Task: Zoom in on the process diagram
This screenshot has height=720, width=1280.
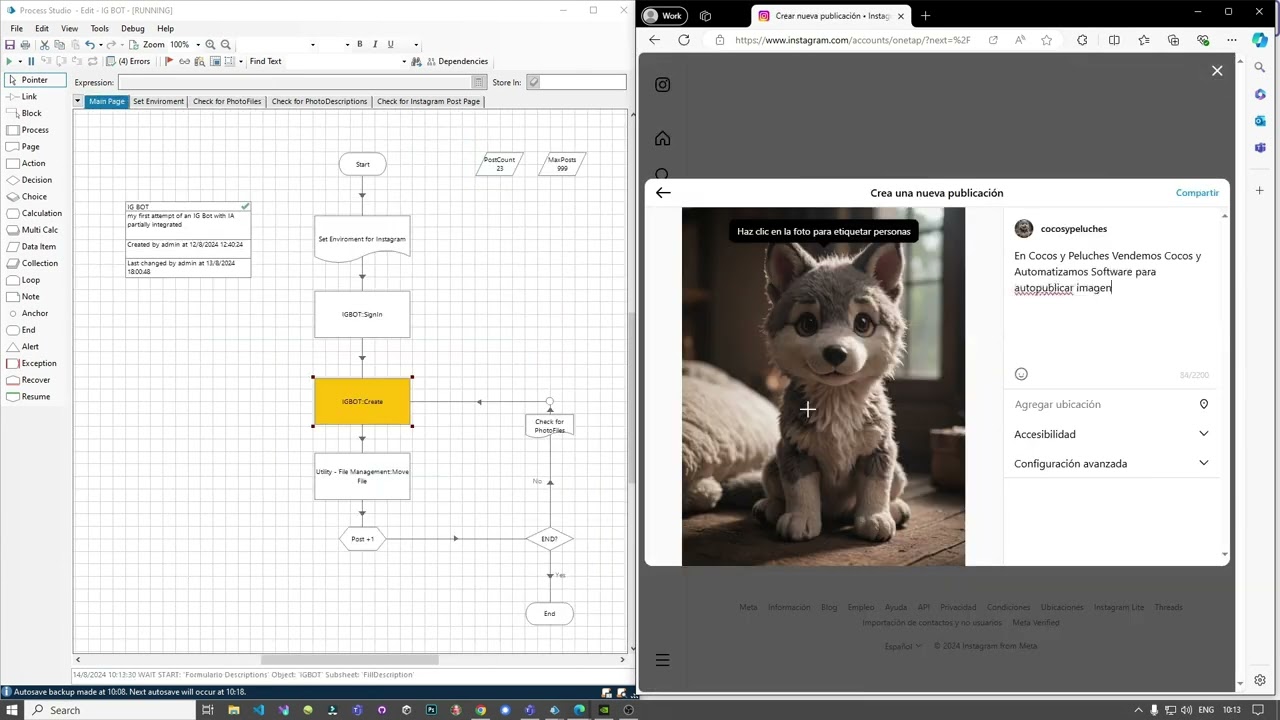Action: (210, 45)
